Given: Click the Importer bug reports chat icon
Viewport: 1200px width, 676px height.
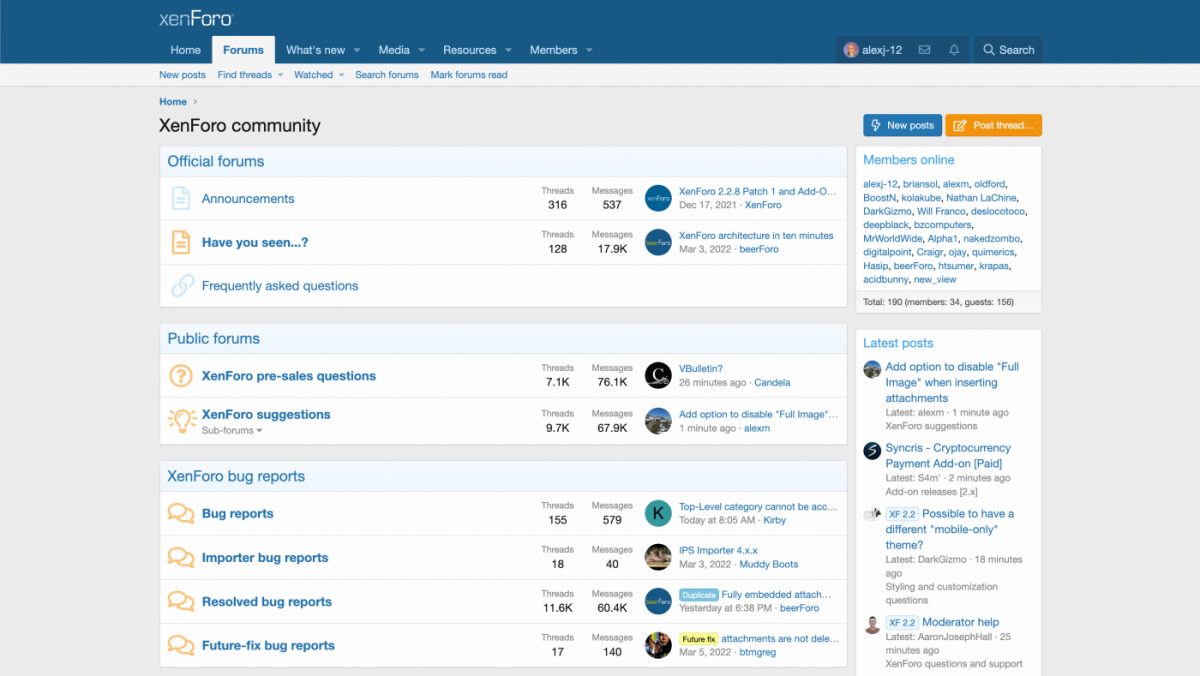Looking at the screenshot, I should [181, 558].
